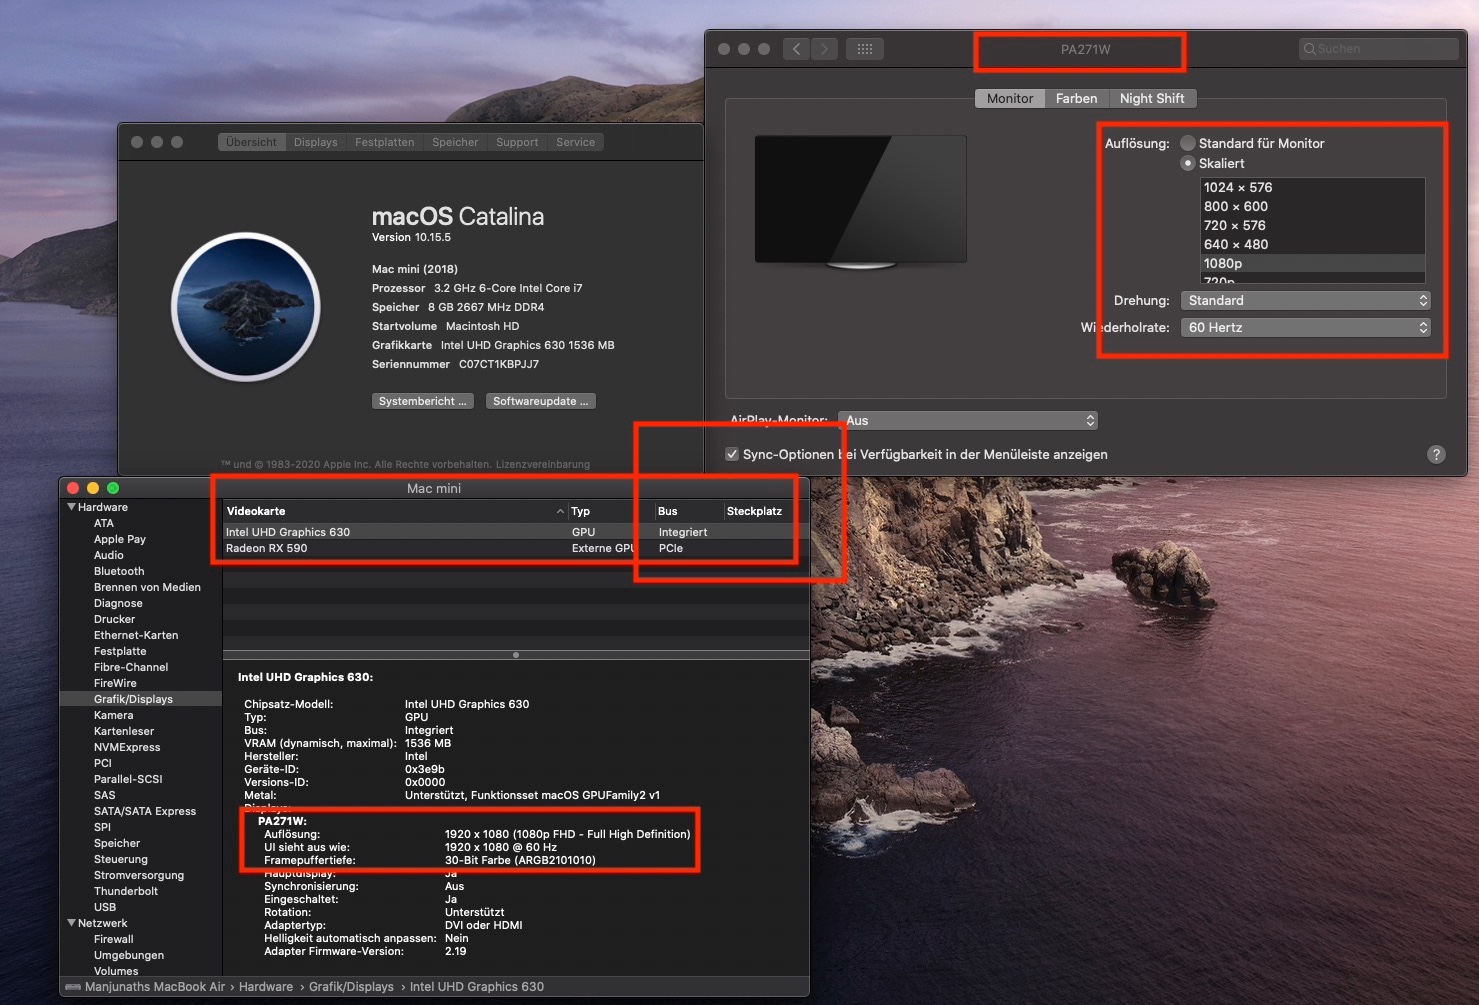
Task: Select Fibre-Channel in the sidebar
Action: pos(131,667)
